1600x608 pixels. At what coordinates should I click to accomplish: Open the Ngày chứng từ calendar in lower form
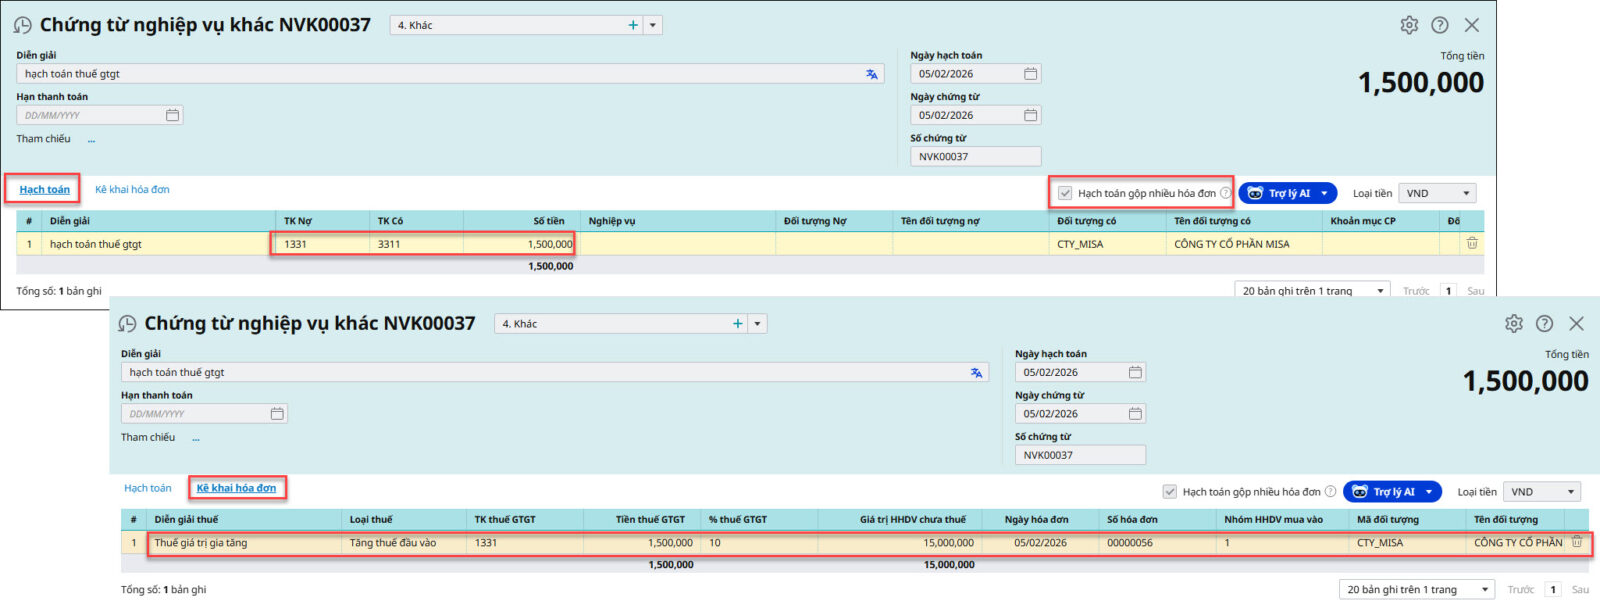point(1135,414)
